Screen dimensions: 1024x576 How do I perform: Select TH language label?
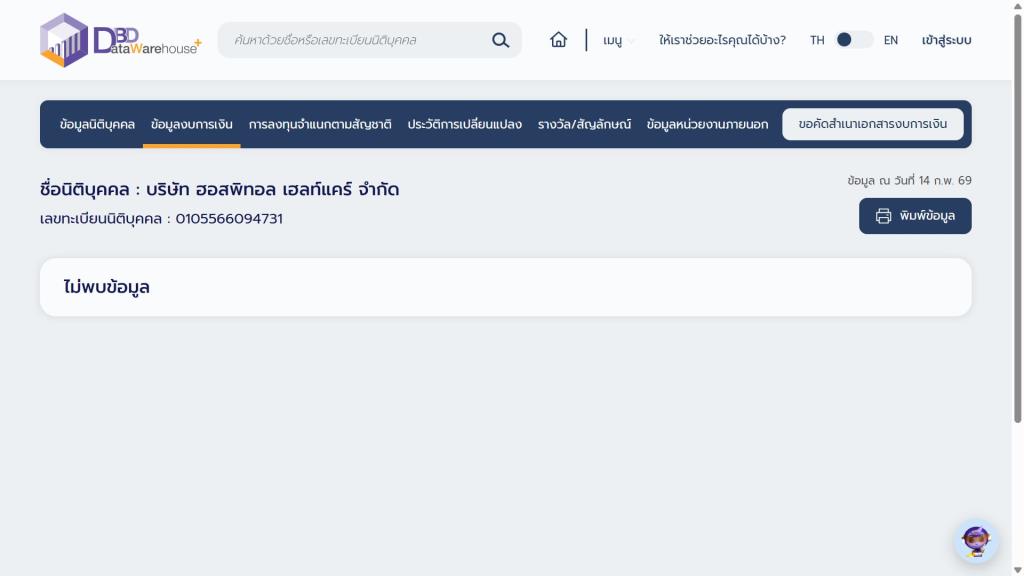[817, 40]
